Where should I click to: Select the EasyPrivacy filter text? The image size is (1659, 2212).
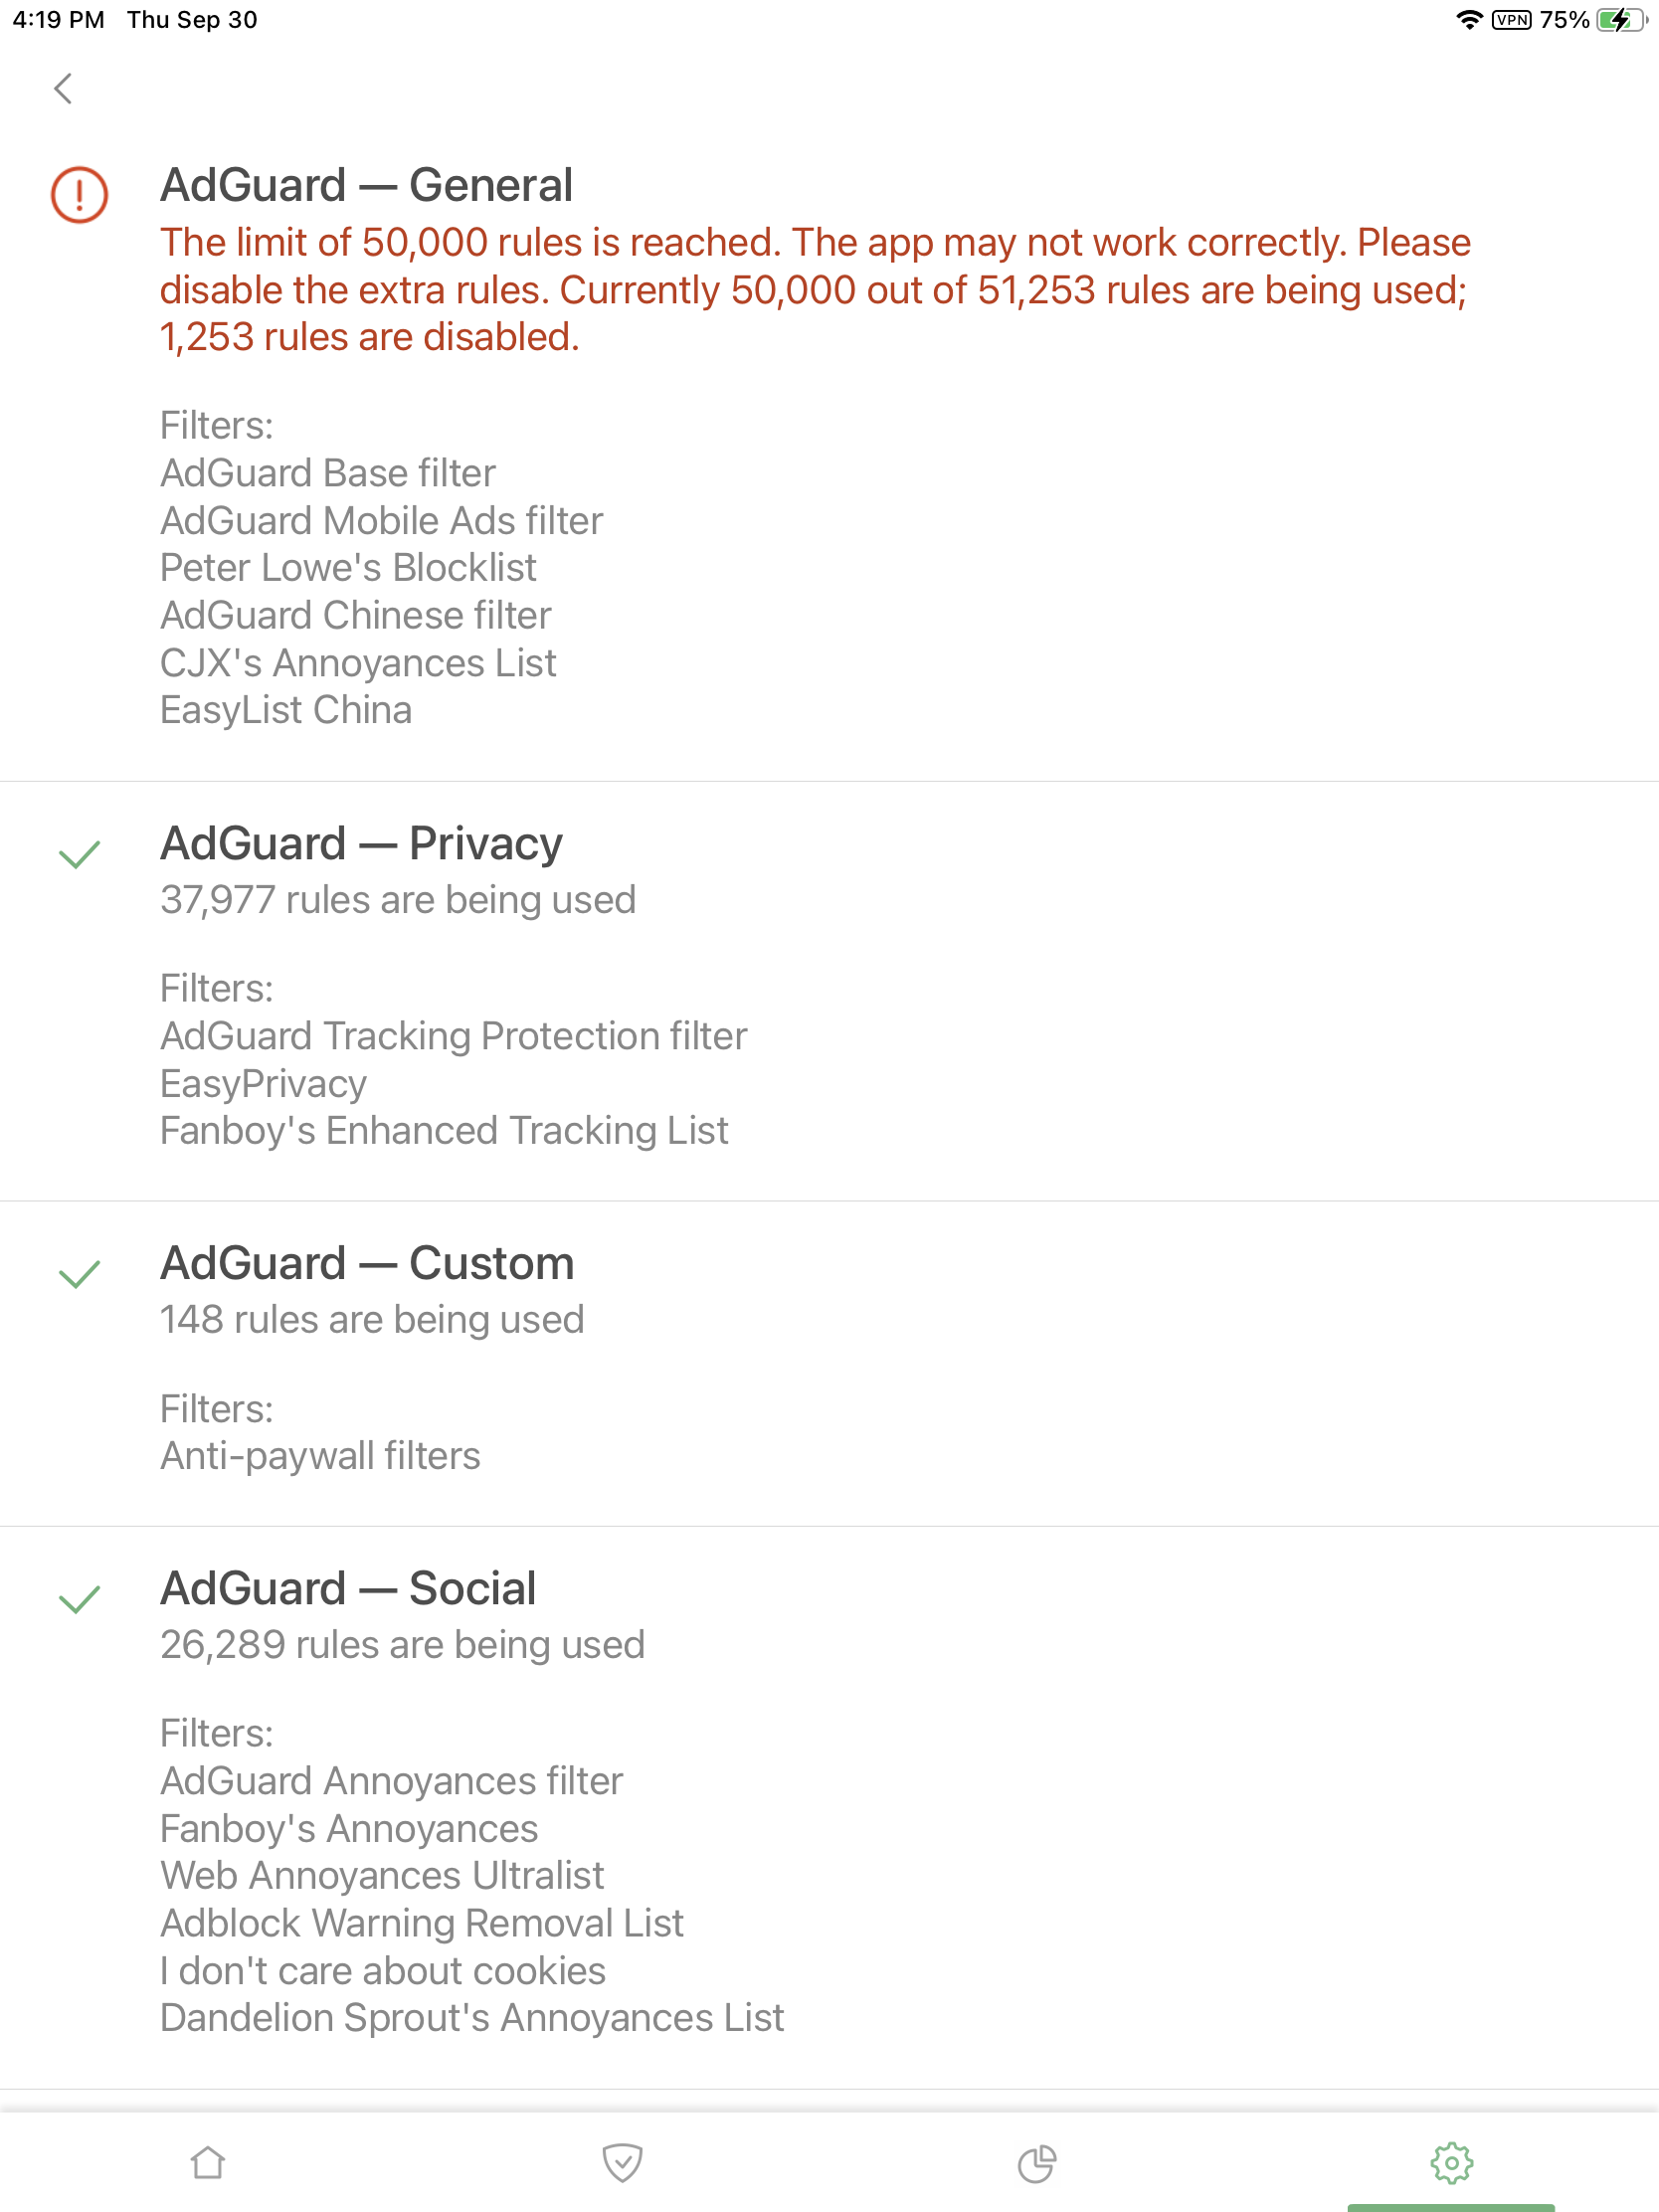263,1083
